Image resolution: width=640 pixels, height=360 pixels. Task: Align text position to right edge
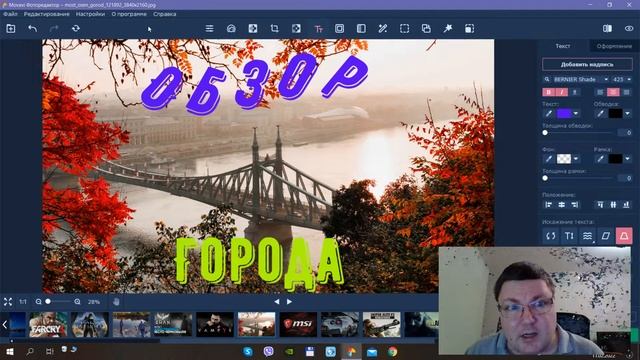click(575, 204)
